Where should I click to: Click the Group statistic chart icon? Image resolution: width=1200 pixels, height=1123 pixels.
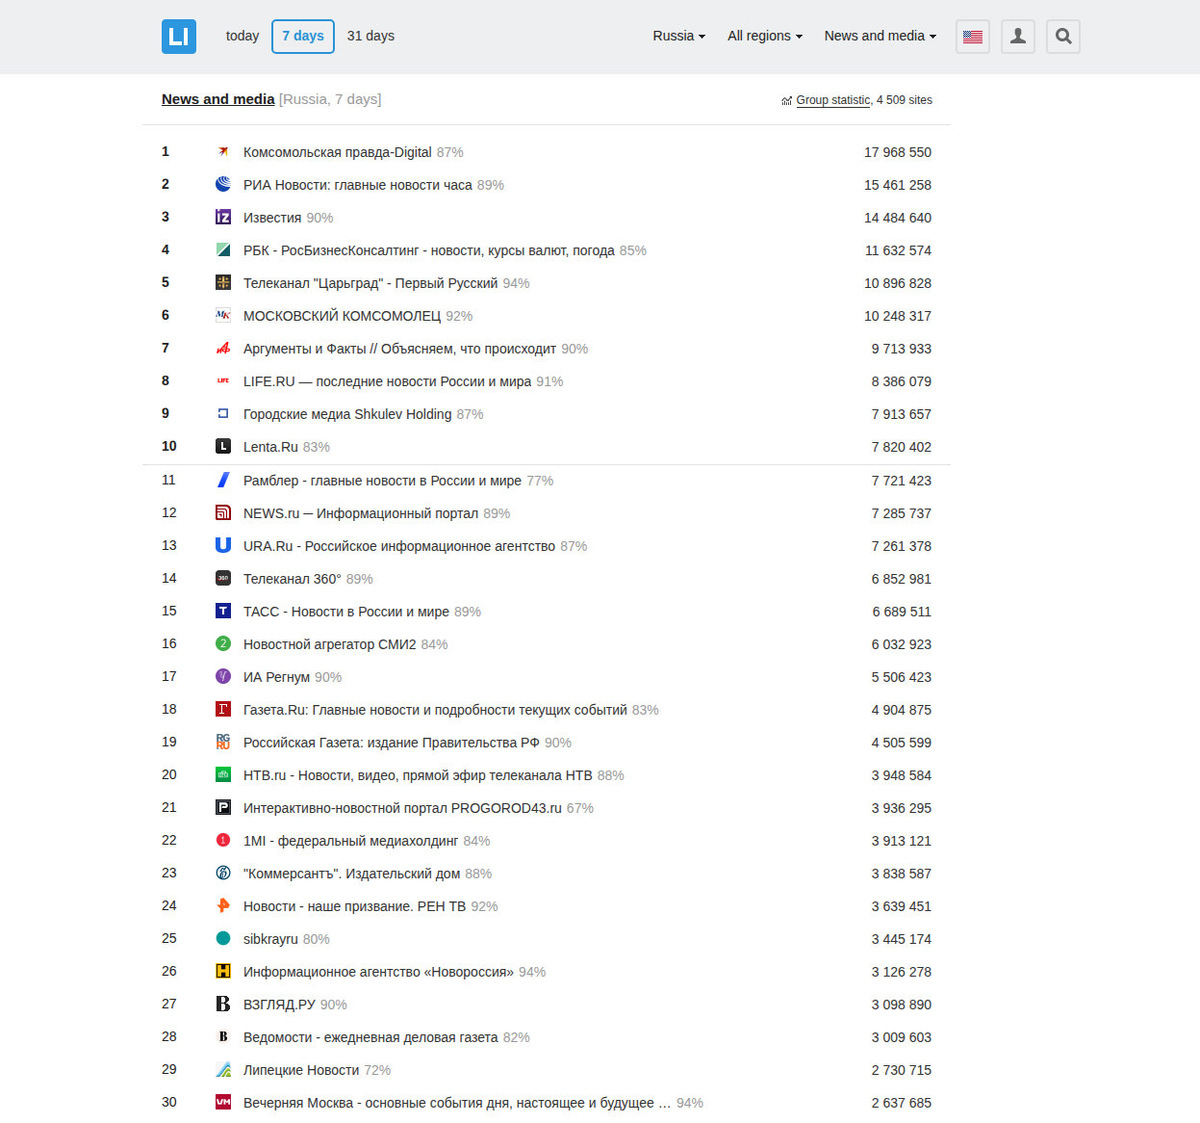click(x=787, y=101)
